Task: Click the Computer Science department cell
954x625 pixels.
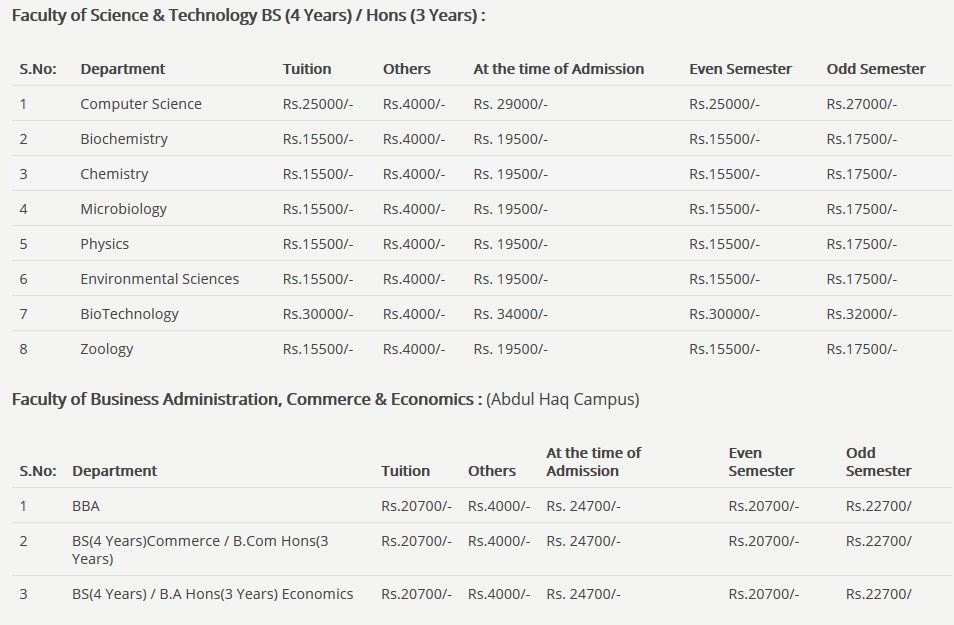Action: [x=141, y=104]
